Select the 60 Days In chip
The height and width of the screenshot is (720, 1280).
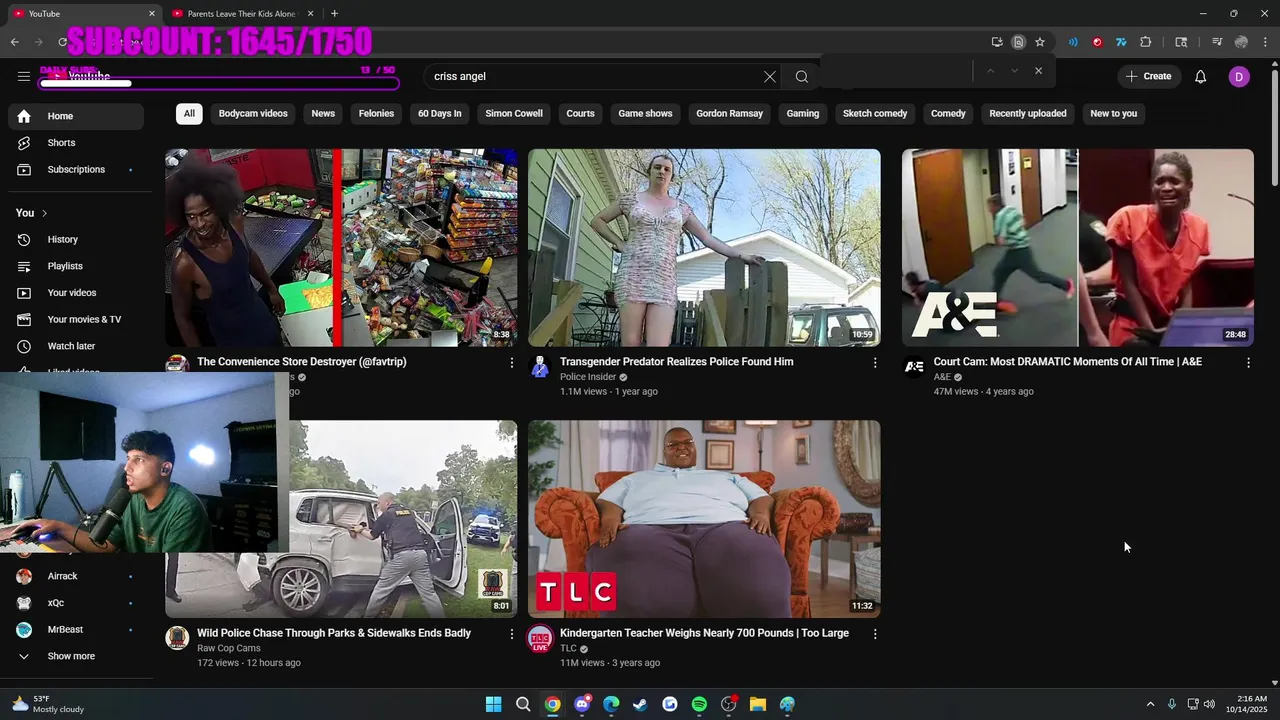(x=440, y=113)
